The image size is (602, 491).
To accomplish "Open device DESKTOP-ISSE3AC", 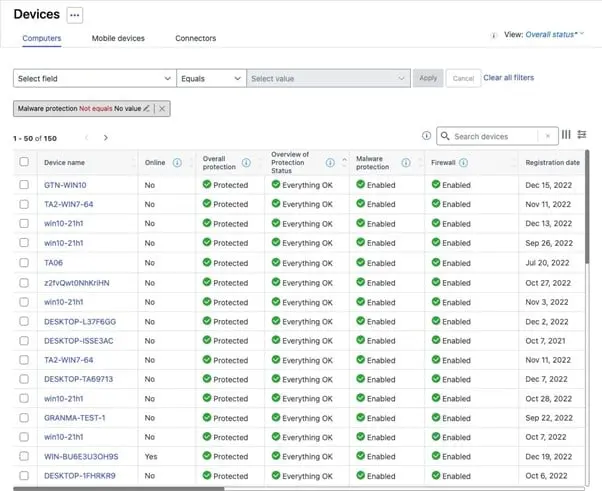I will click(x=79, y=341).
